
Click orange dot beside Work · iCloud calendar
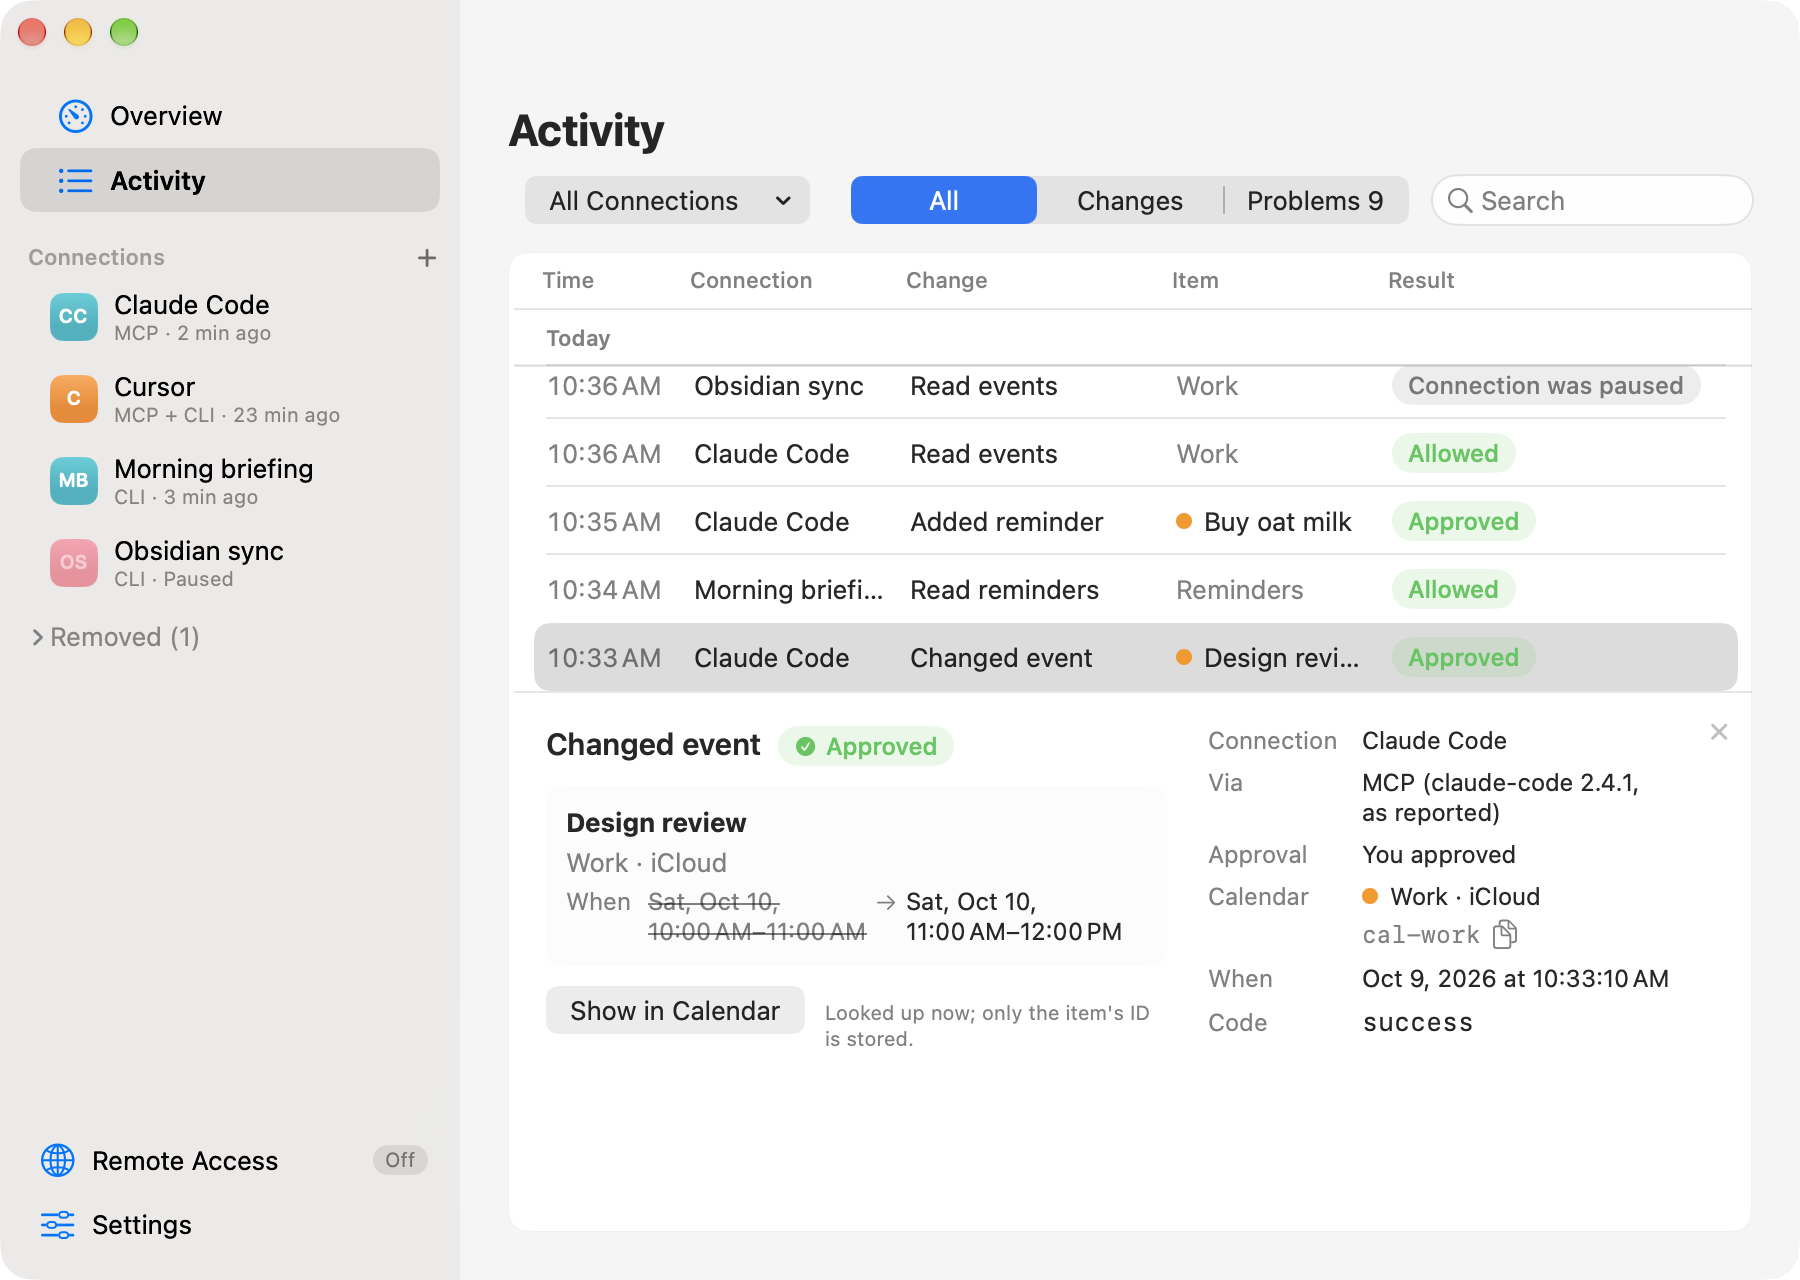point(1370,896)
